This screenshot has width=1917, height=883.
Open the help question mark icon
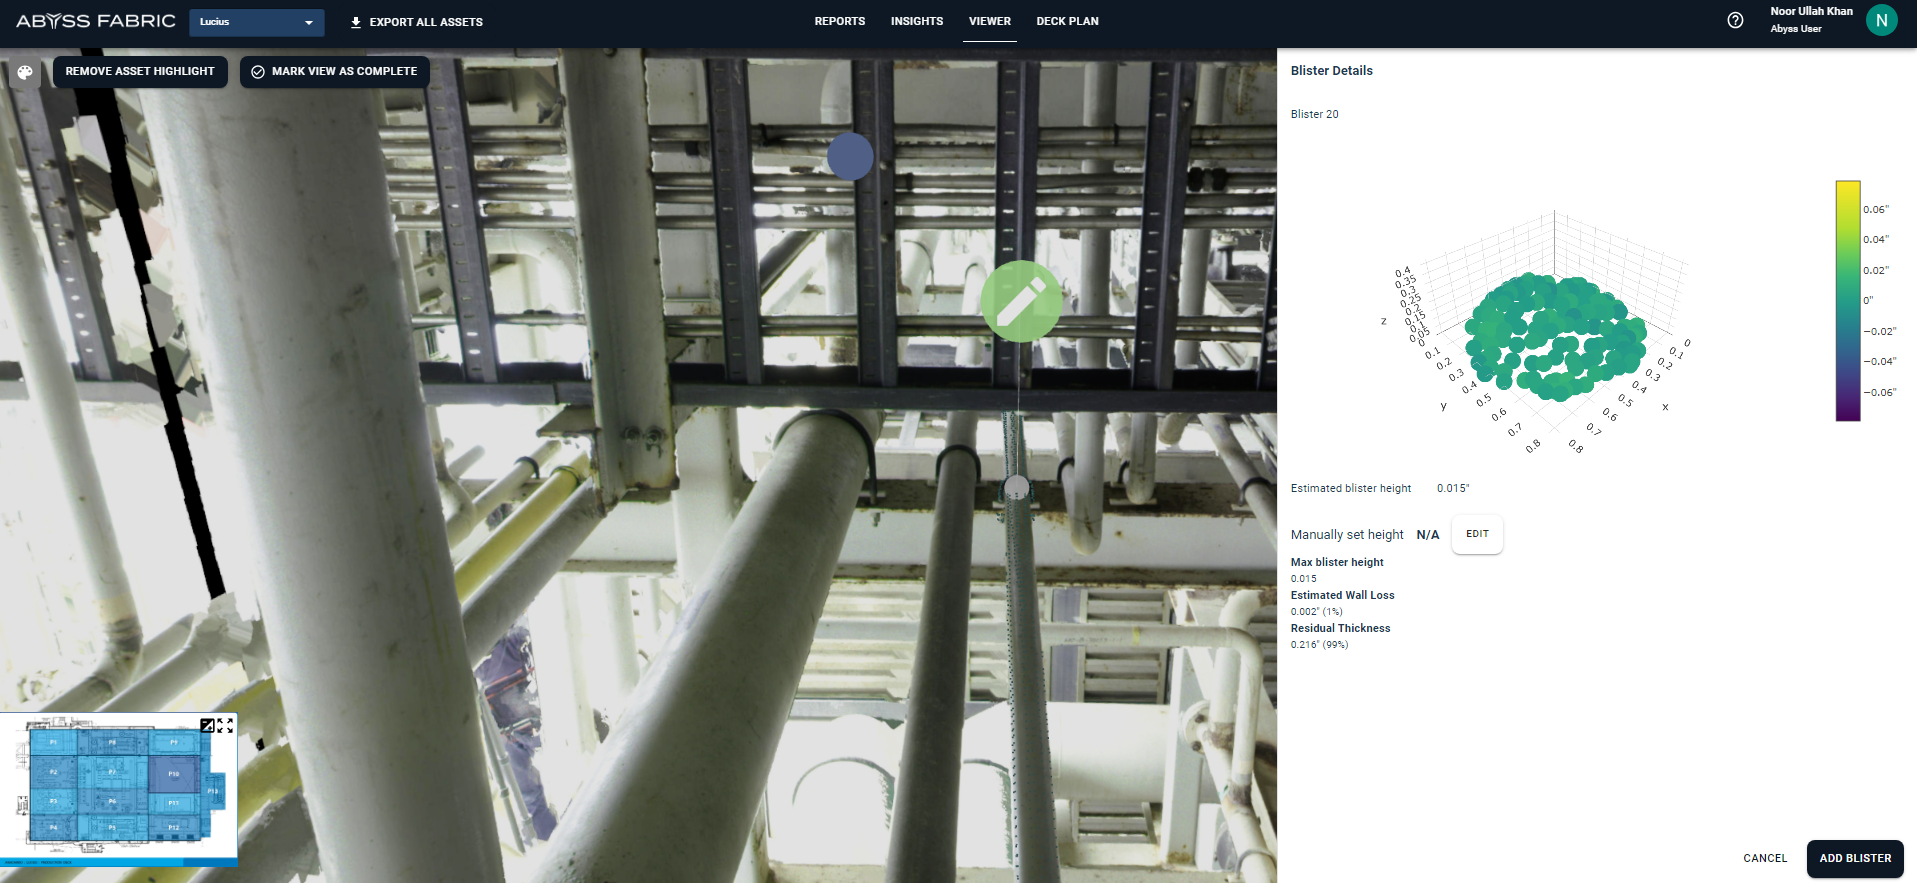(1735, 21)
